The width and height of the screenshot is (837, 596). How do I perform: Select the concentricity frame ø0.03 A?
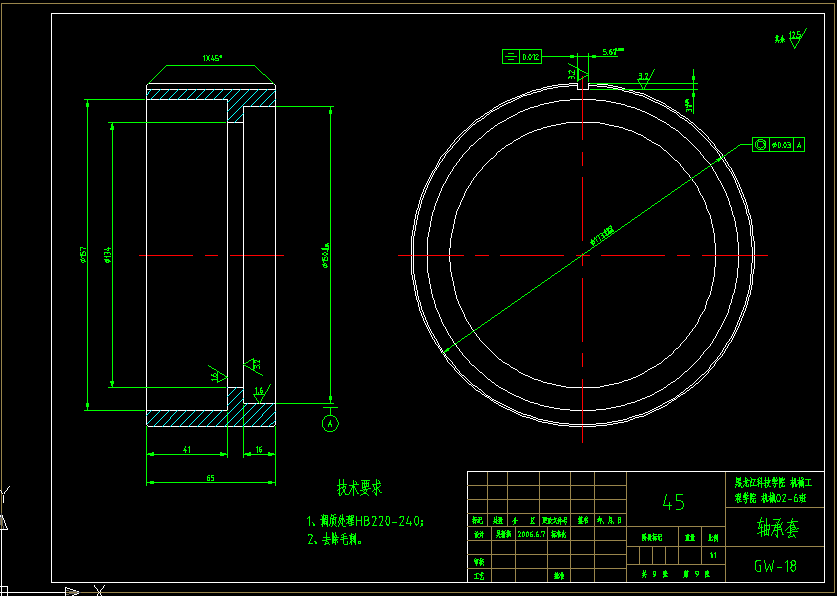(778, 145)
